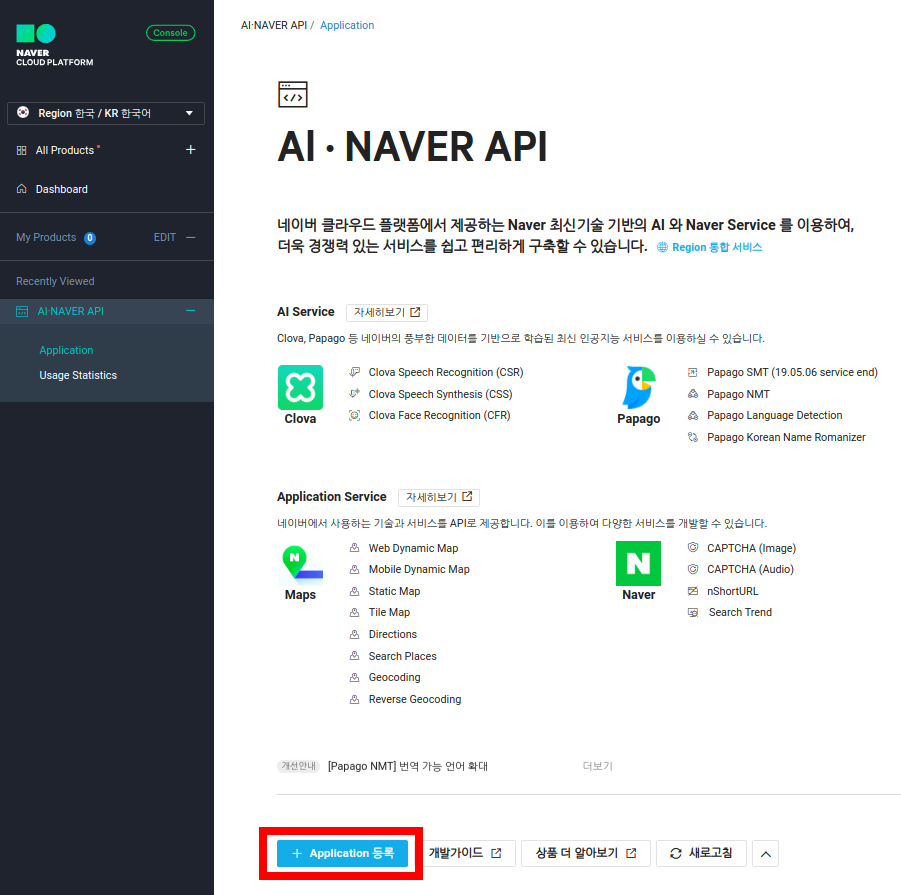
Task: Click the Static Map icon
Action: (x=355, y=591)
